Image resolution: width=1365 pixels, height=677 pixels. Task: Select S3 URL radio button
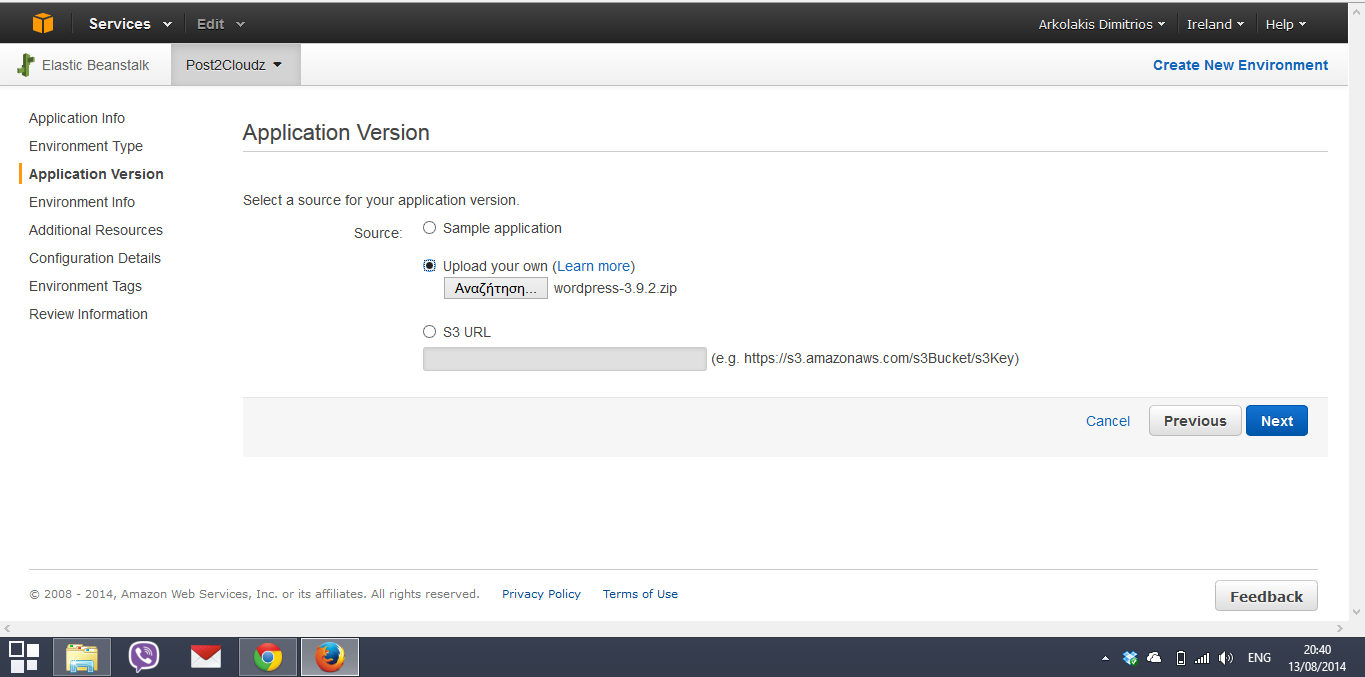(429, 332)
